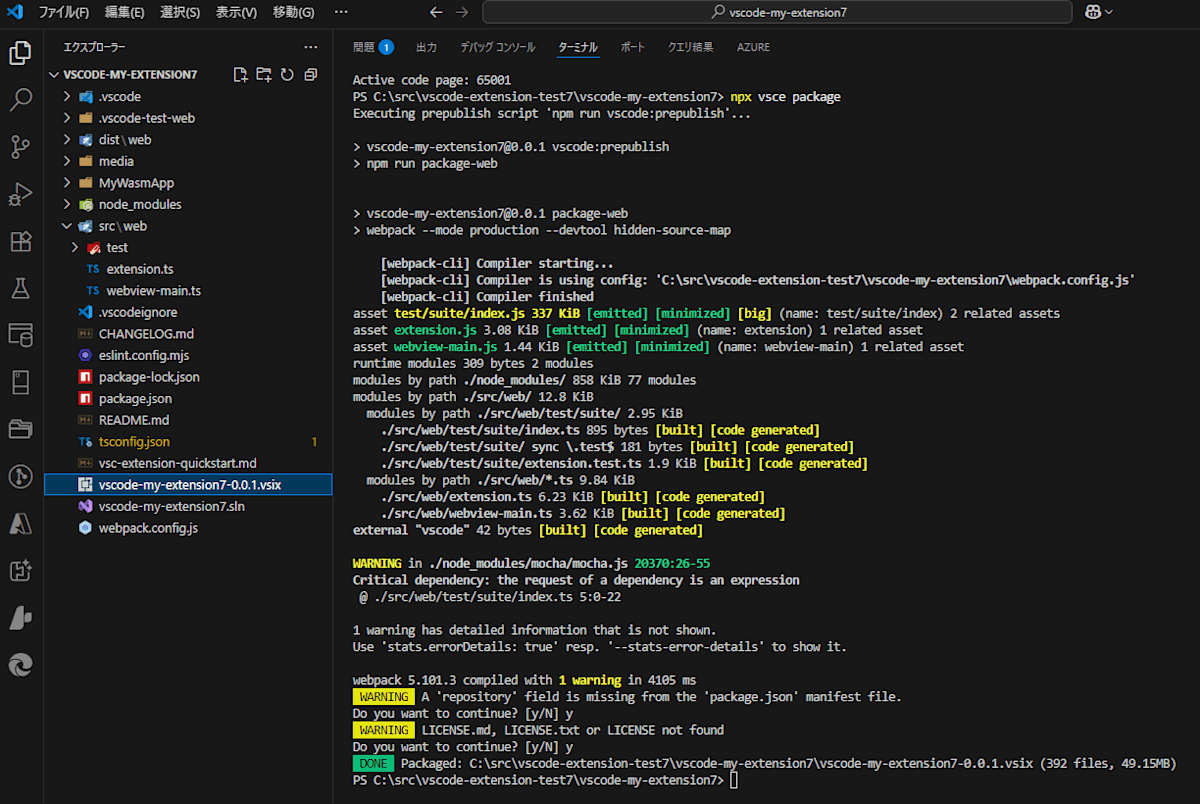Open the Microsoft Edge Tools icon

(x=21, y=664)
